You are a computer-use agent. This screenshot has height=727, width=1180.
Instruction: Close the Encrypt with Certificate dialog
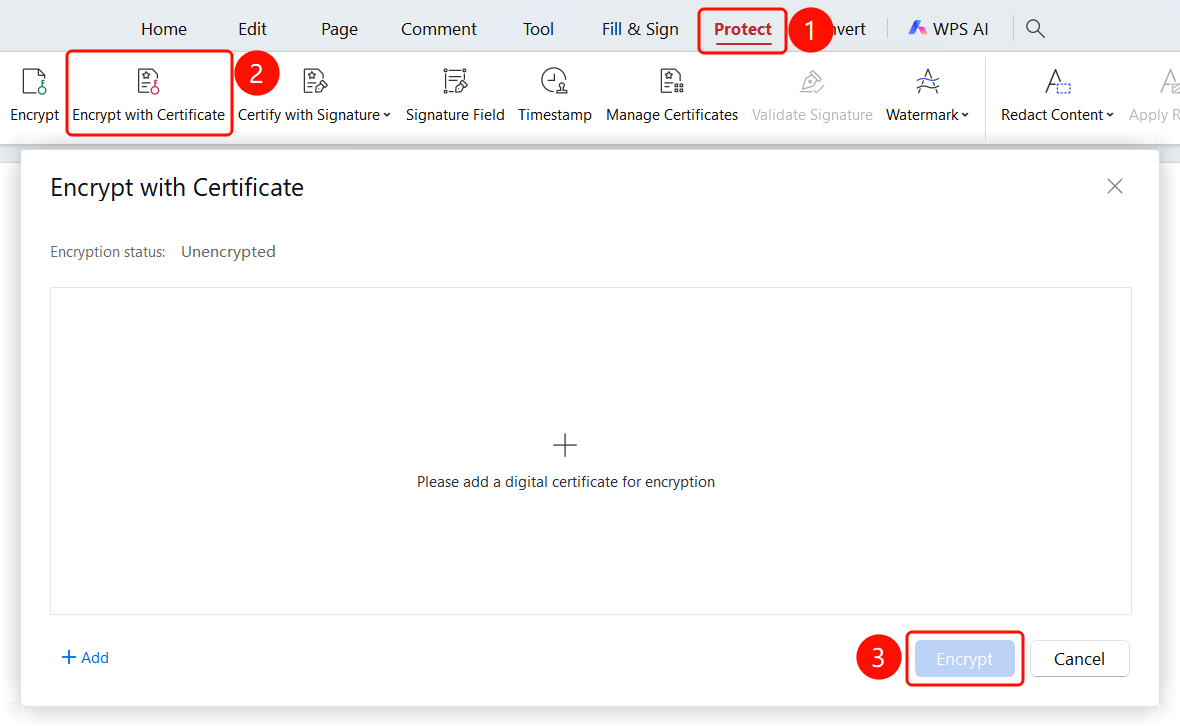[1115, 186]
